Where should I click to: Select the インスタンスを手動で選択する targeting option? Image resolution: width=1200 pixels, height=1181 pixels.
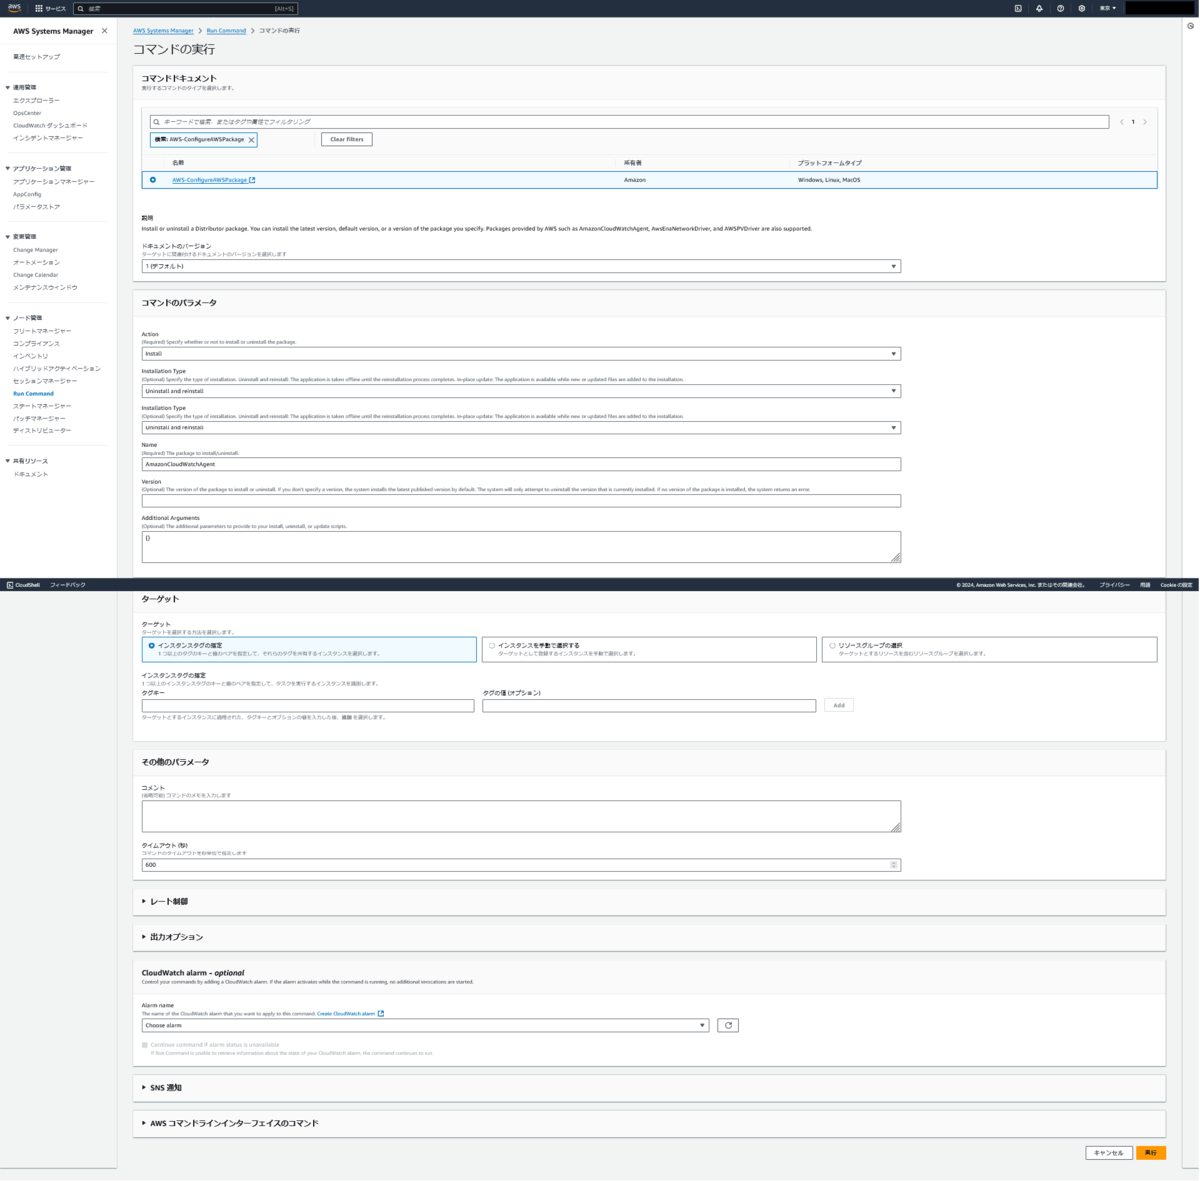(491, 645)
